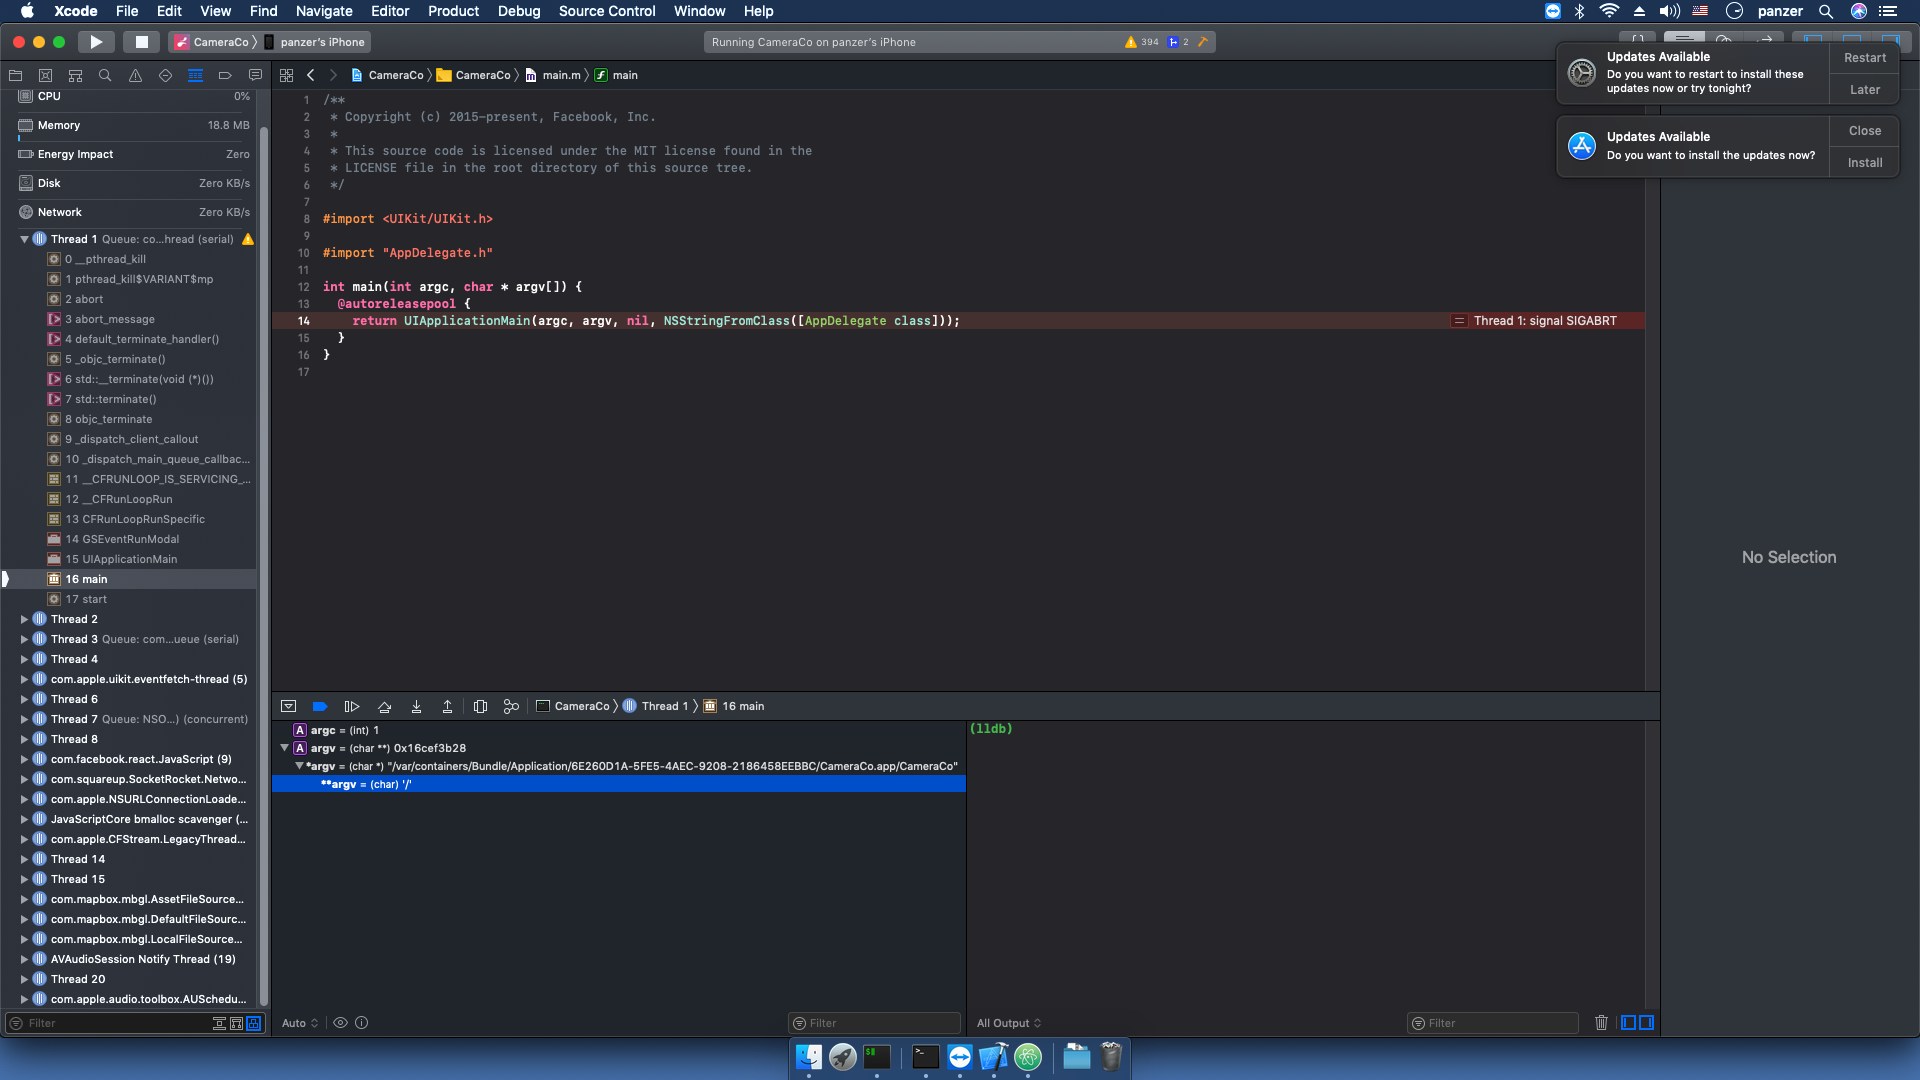Open the Debug Memory Graph tool
Screen dimensions: 1920x1080
point(511,706)
